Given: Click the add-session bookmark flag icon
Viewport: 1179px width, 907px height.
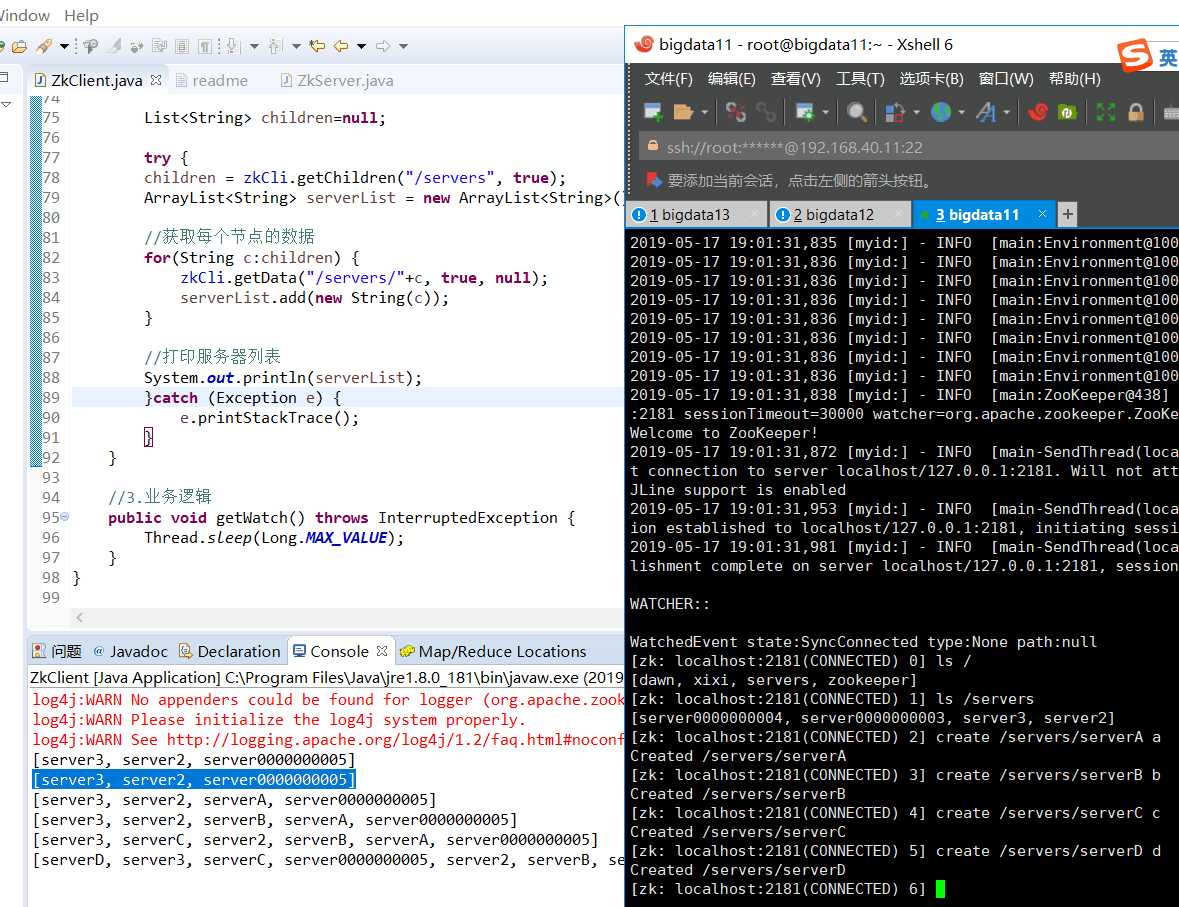Looking at the screenshot, I should click(x=654, y=180).
